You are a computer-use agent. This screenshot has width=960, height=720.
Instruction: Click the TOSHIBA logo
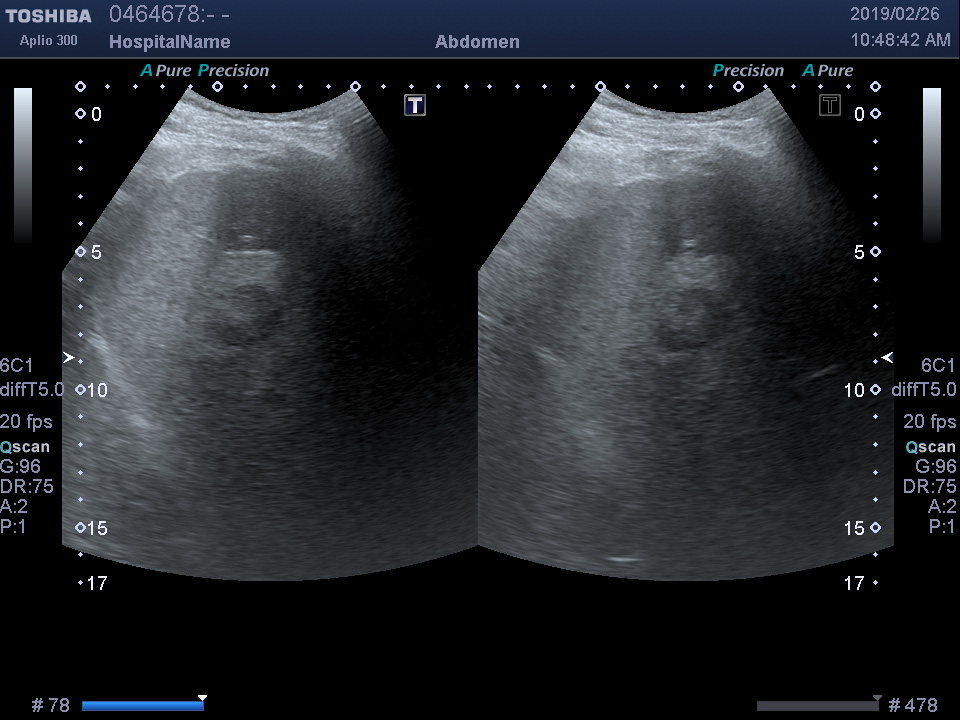[48, 16]
